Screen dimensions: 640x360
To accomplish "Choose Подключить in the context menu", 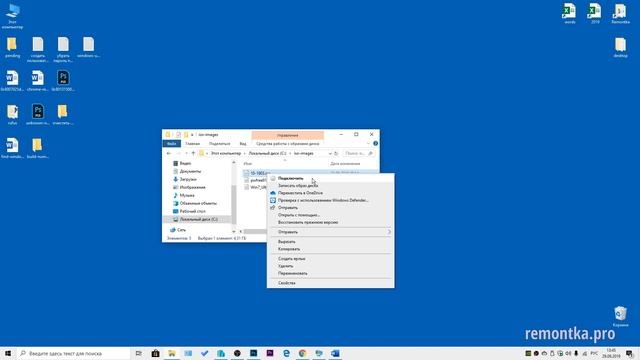I will pos(290,178).
